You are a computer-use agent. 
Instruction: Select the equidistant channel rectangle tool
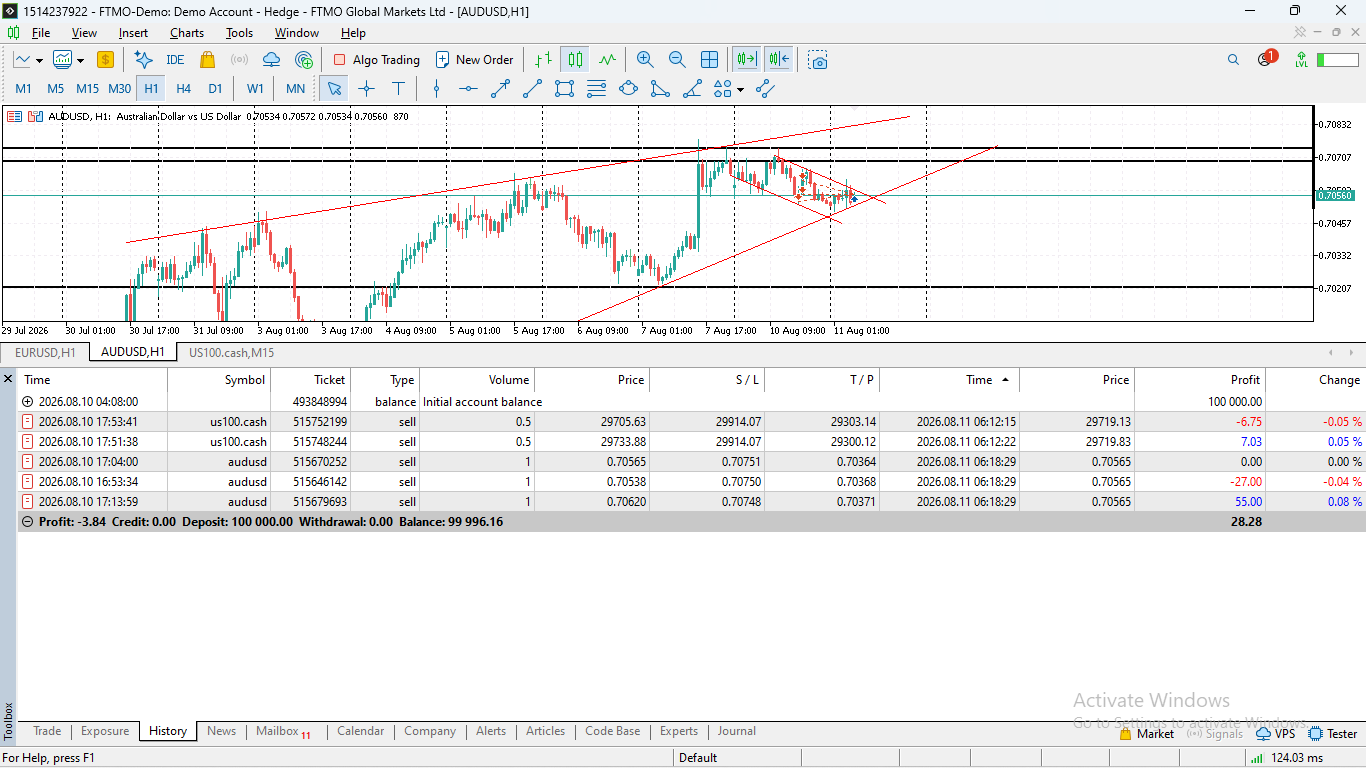tap(564, 89)
